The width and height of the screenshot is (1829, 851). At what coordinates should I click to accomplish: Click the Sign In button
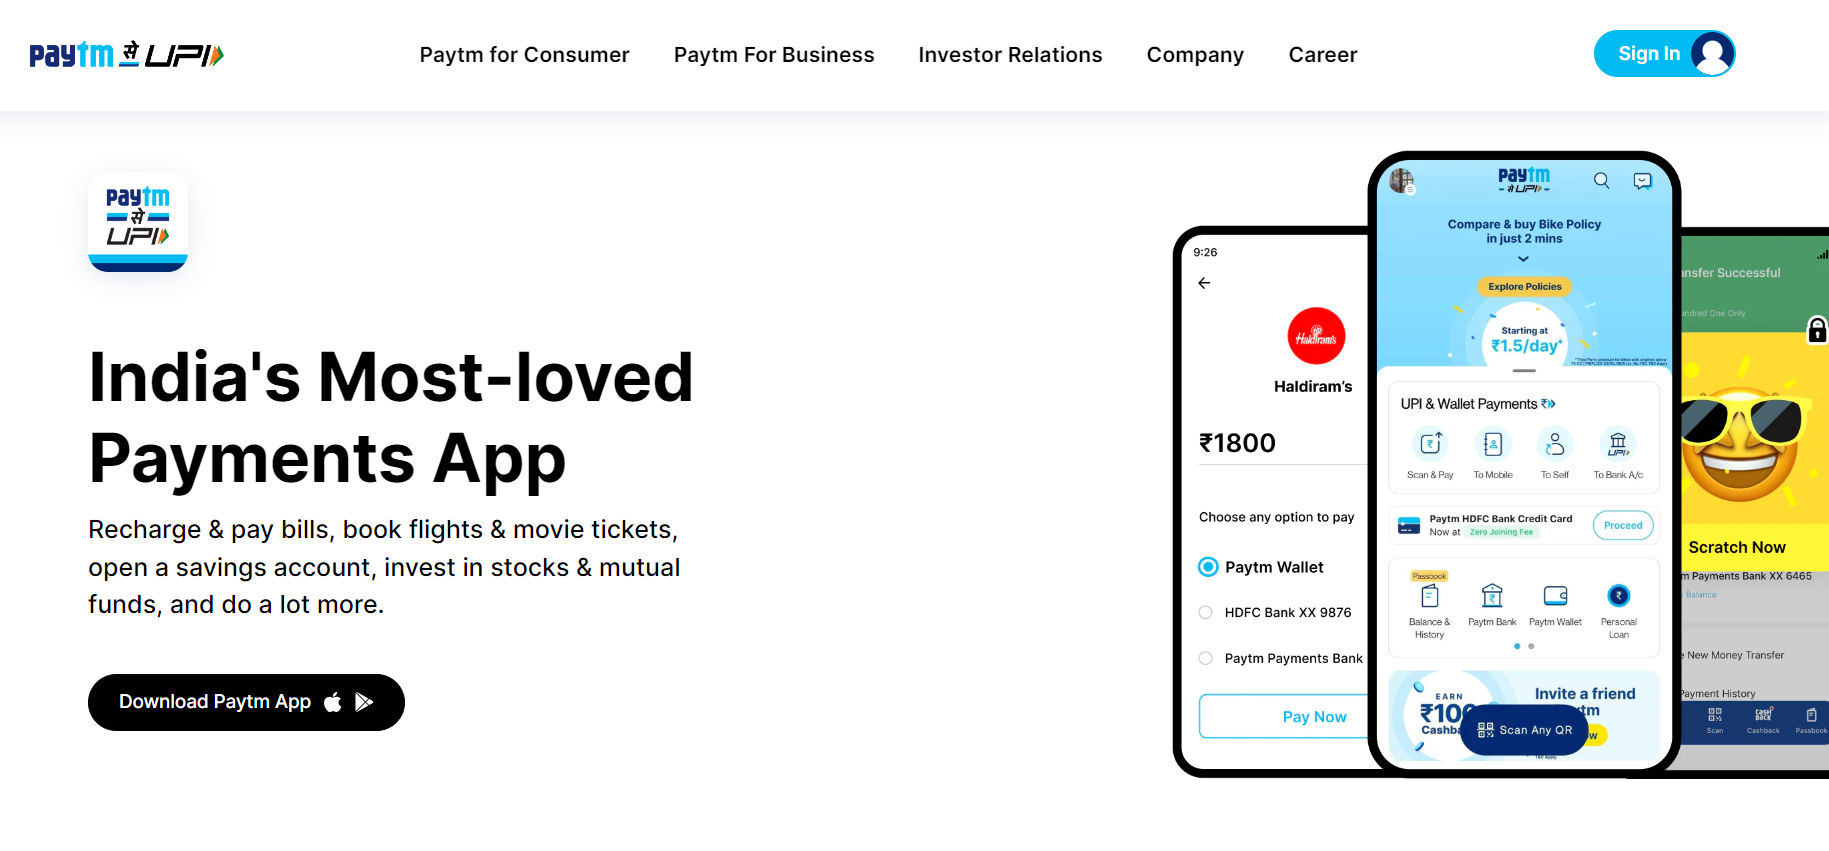tap(1664, 53)
